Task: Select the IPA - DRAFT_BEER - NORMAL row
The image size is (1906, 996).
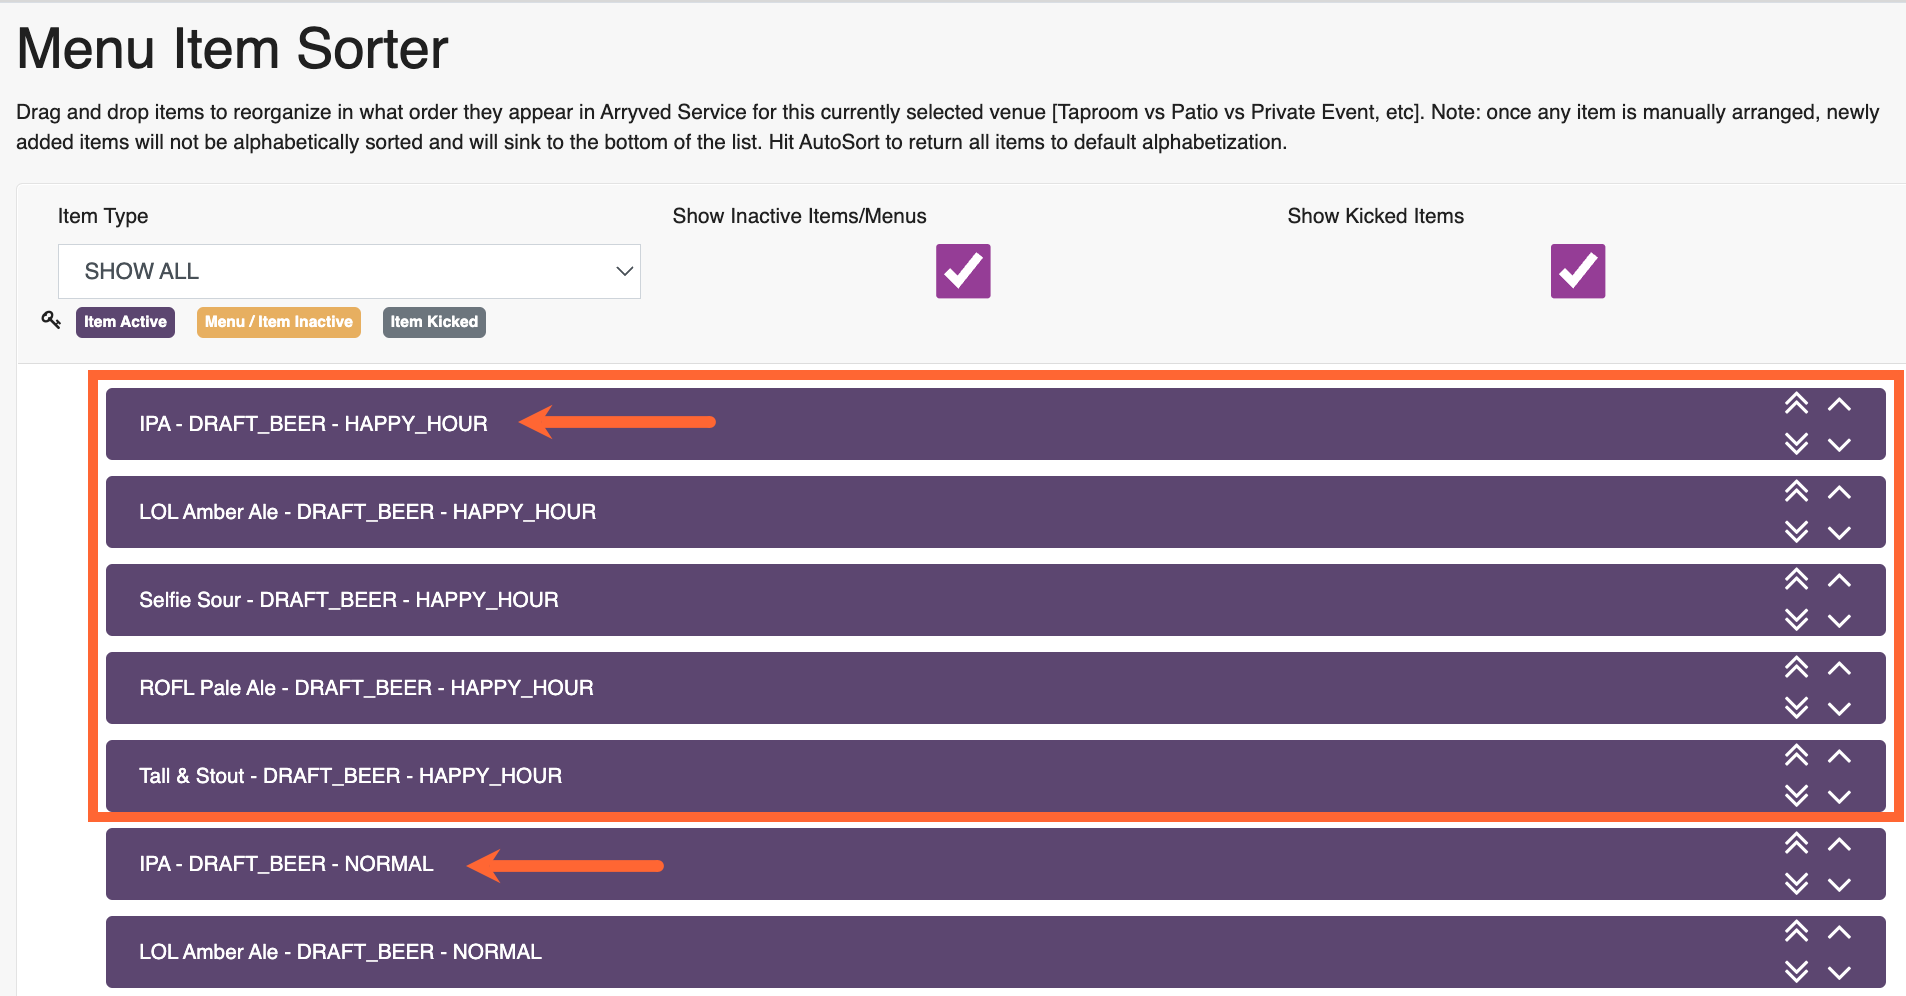Action: coord(995,864)
